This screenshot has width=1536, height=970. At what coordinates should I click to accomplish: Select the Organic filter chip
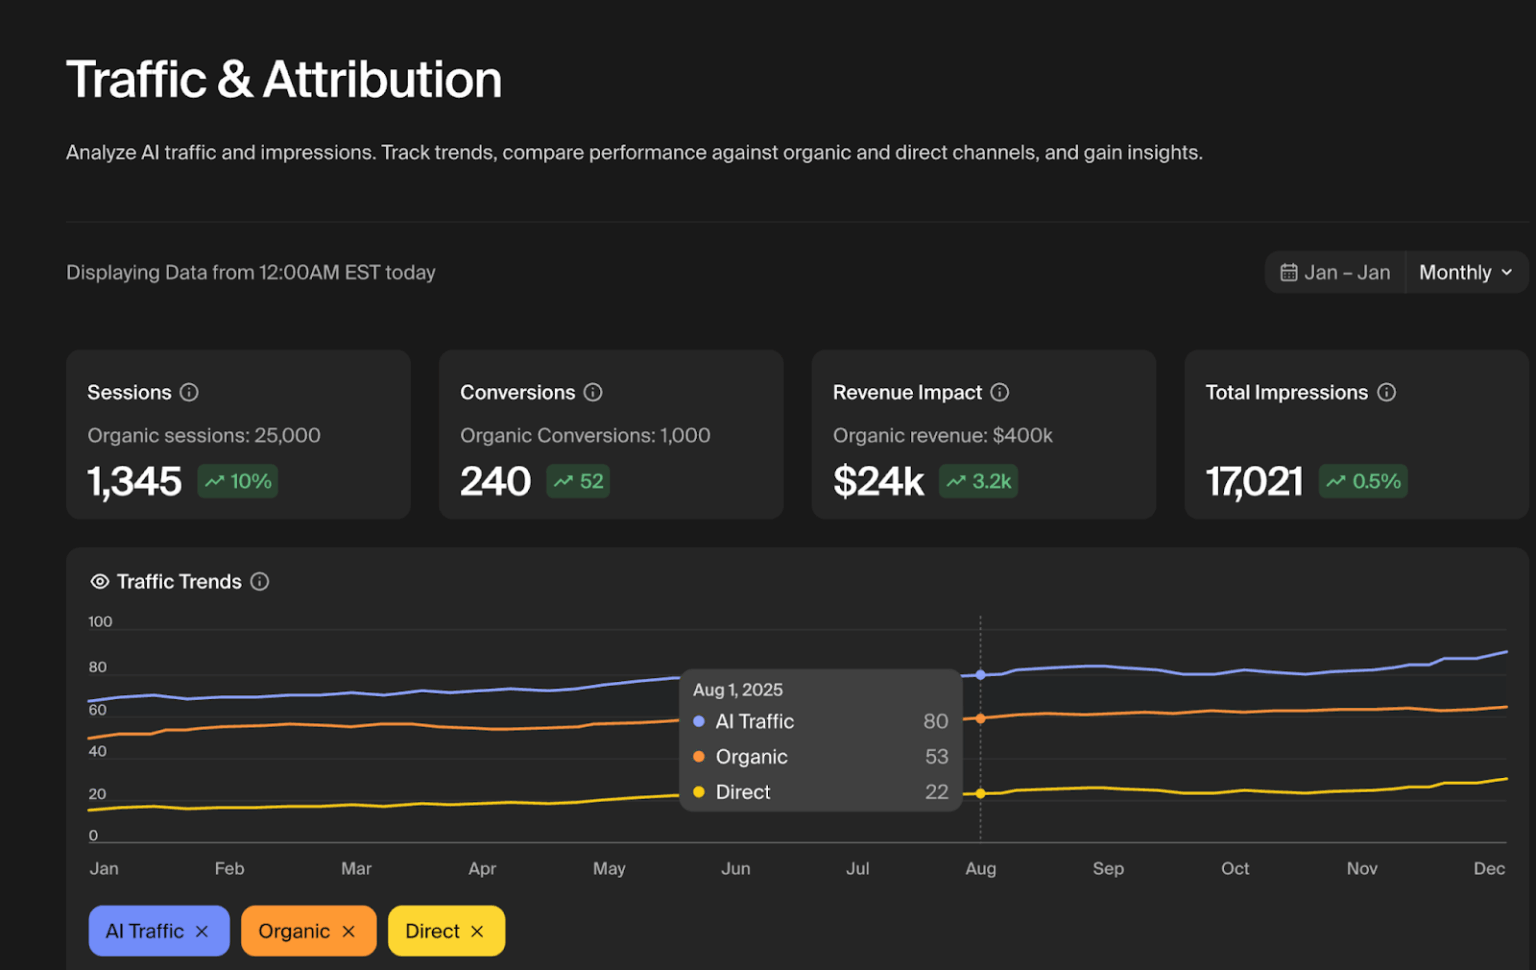(295, 930)
